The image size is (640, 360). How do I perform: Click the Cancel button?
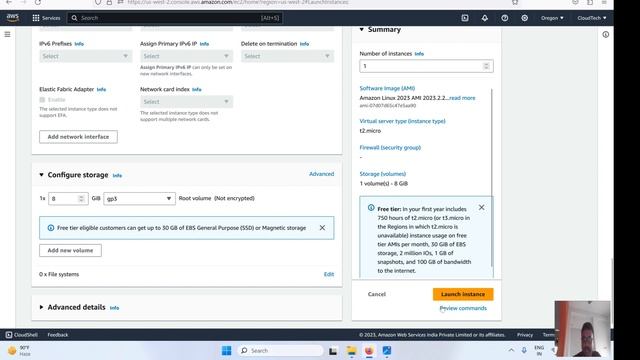(377, 294)
